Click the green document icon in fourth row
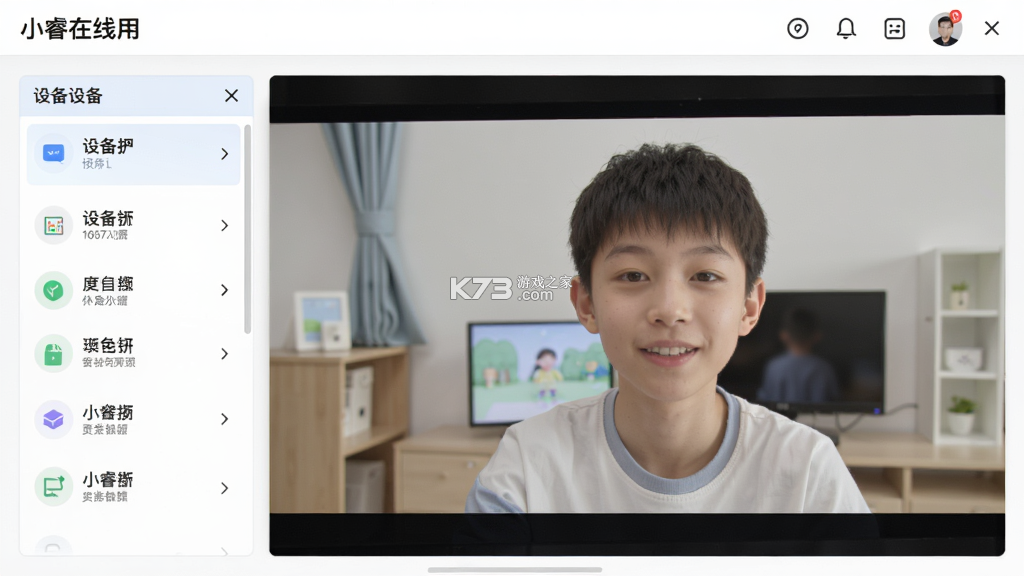The width and height of the screenshot is (1024, 576). point(54,354)
